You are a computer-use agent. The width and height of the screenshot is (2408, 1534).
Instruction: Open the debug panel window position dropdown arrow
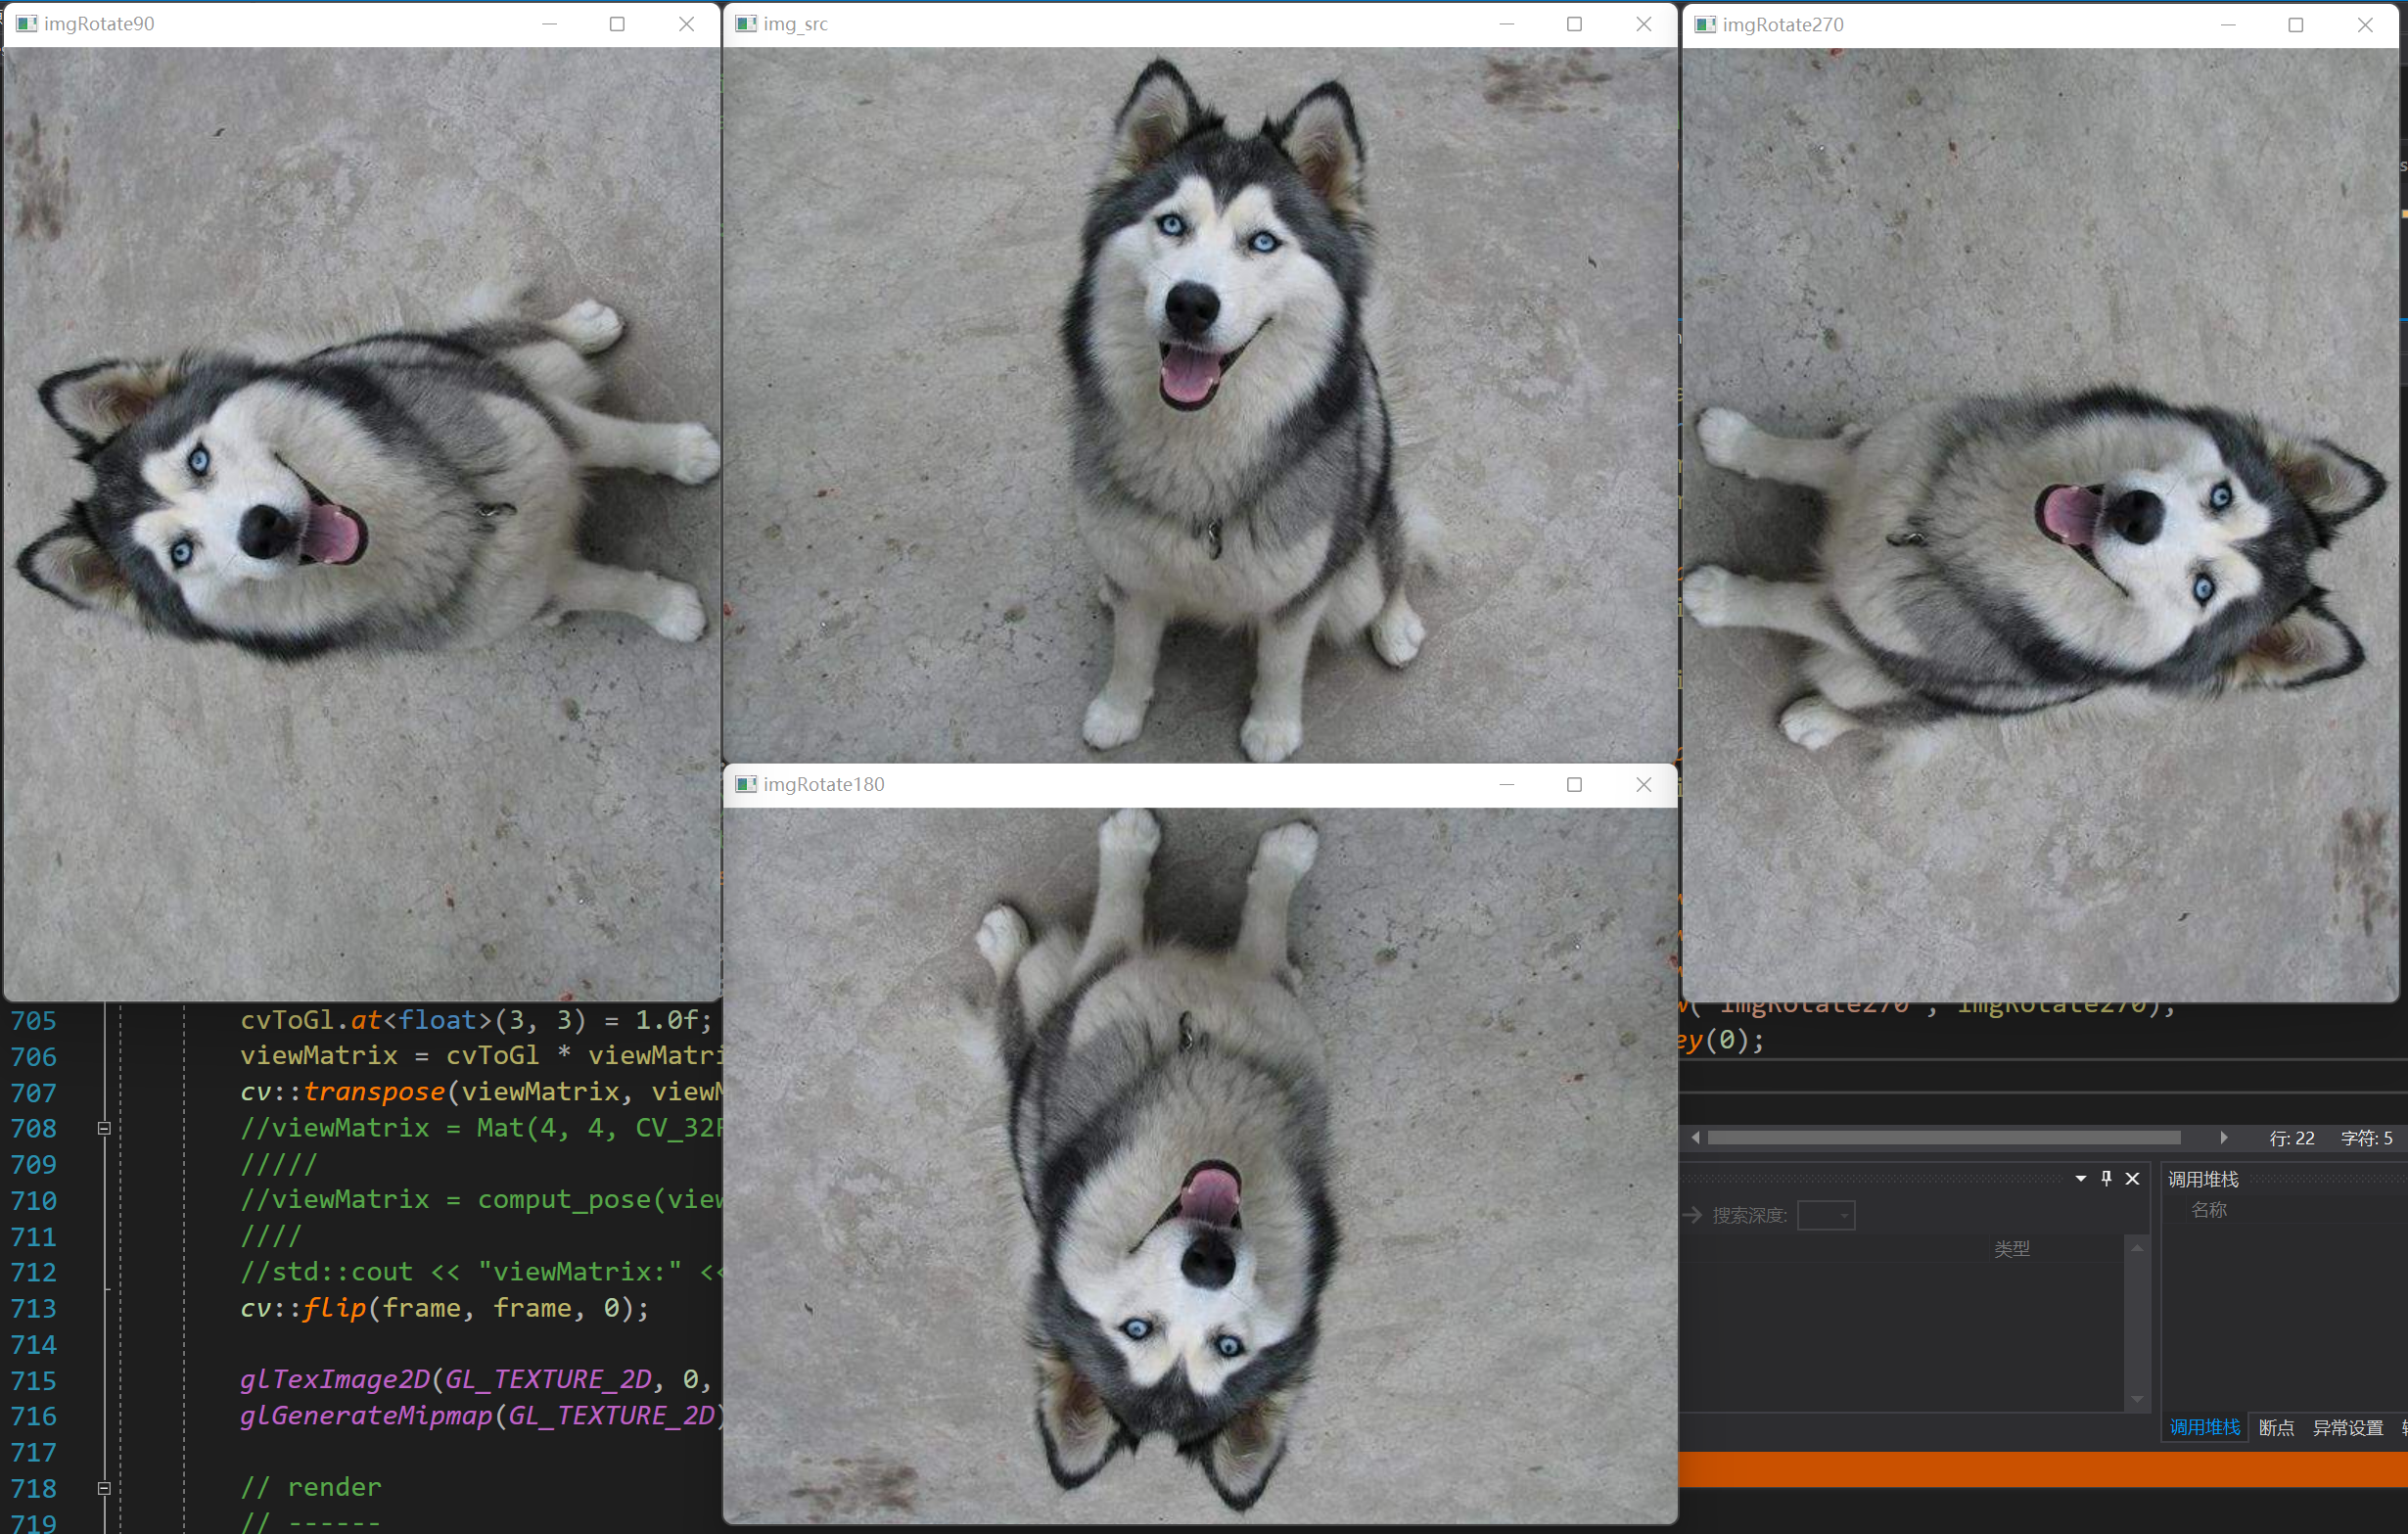pos(2080,1178)
